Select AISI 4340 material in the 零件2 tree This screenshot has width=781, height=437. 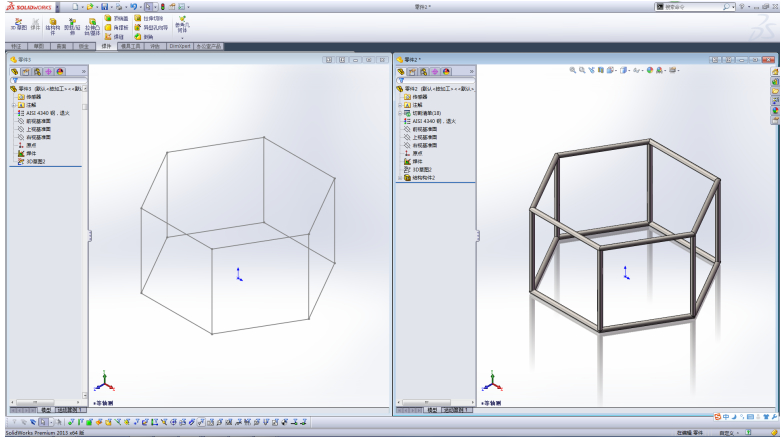coord(429,121)
